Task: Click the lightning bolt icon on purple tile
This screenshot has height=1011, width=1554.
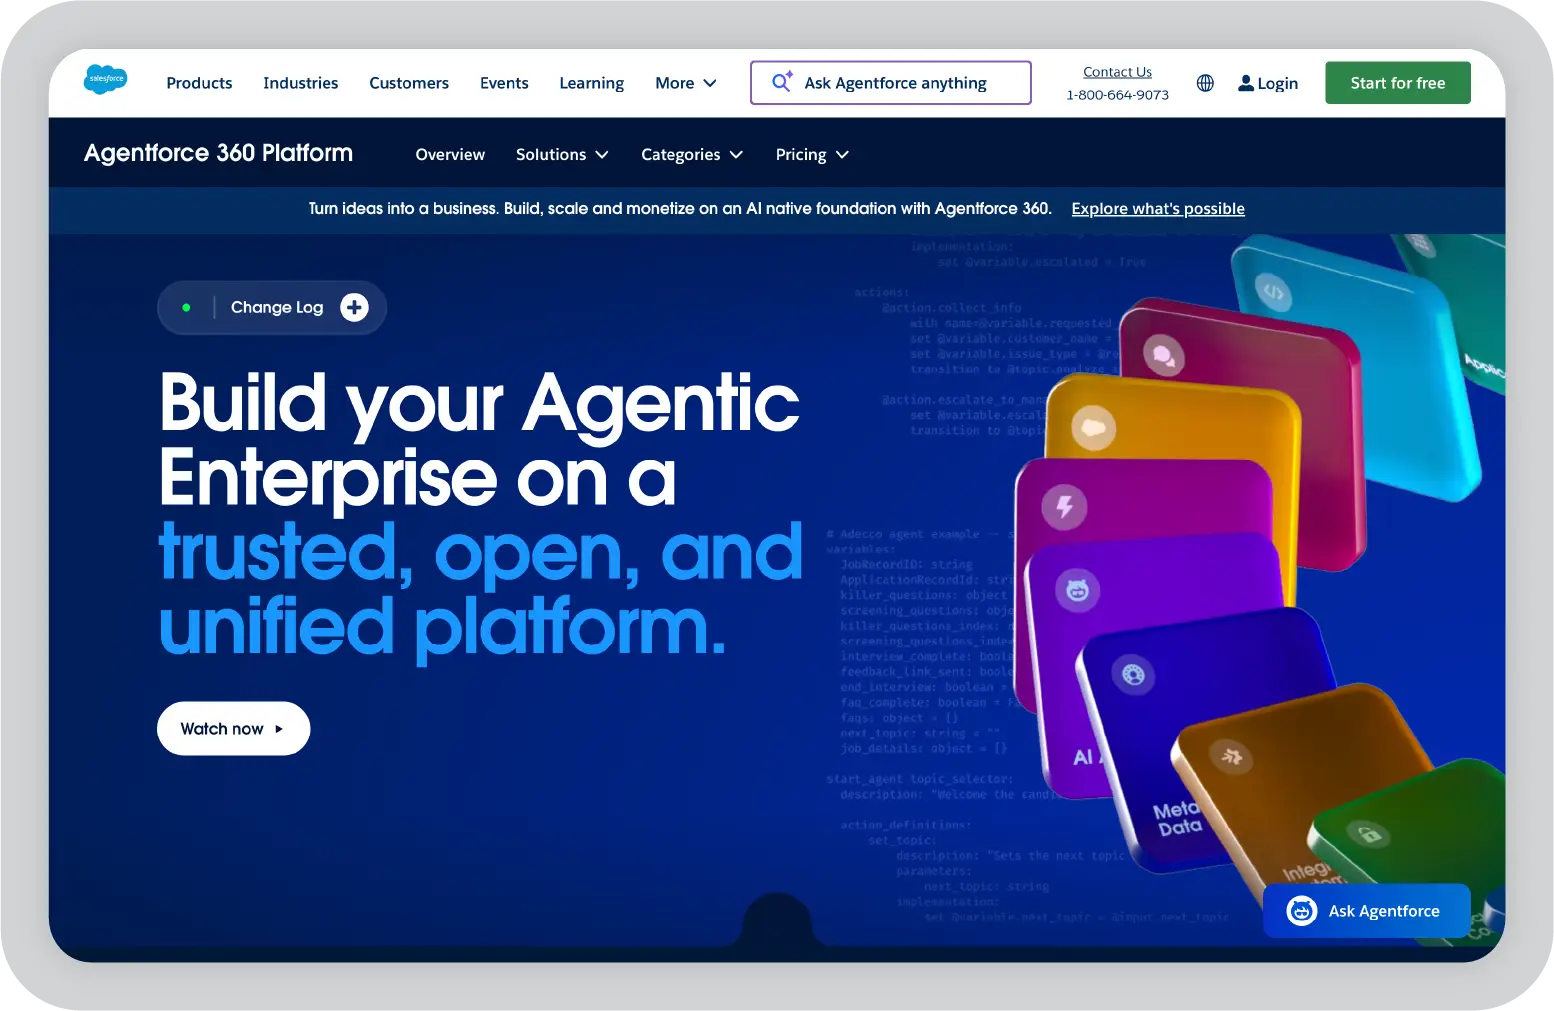Action: click(1064, 506)
